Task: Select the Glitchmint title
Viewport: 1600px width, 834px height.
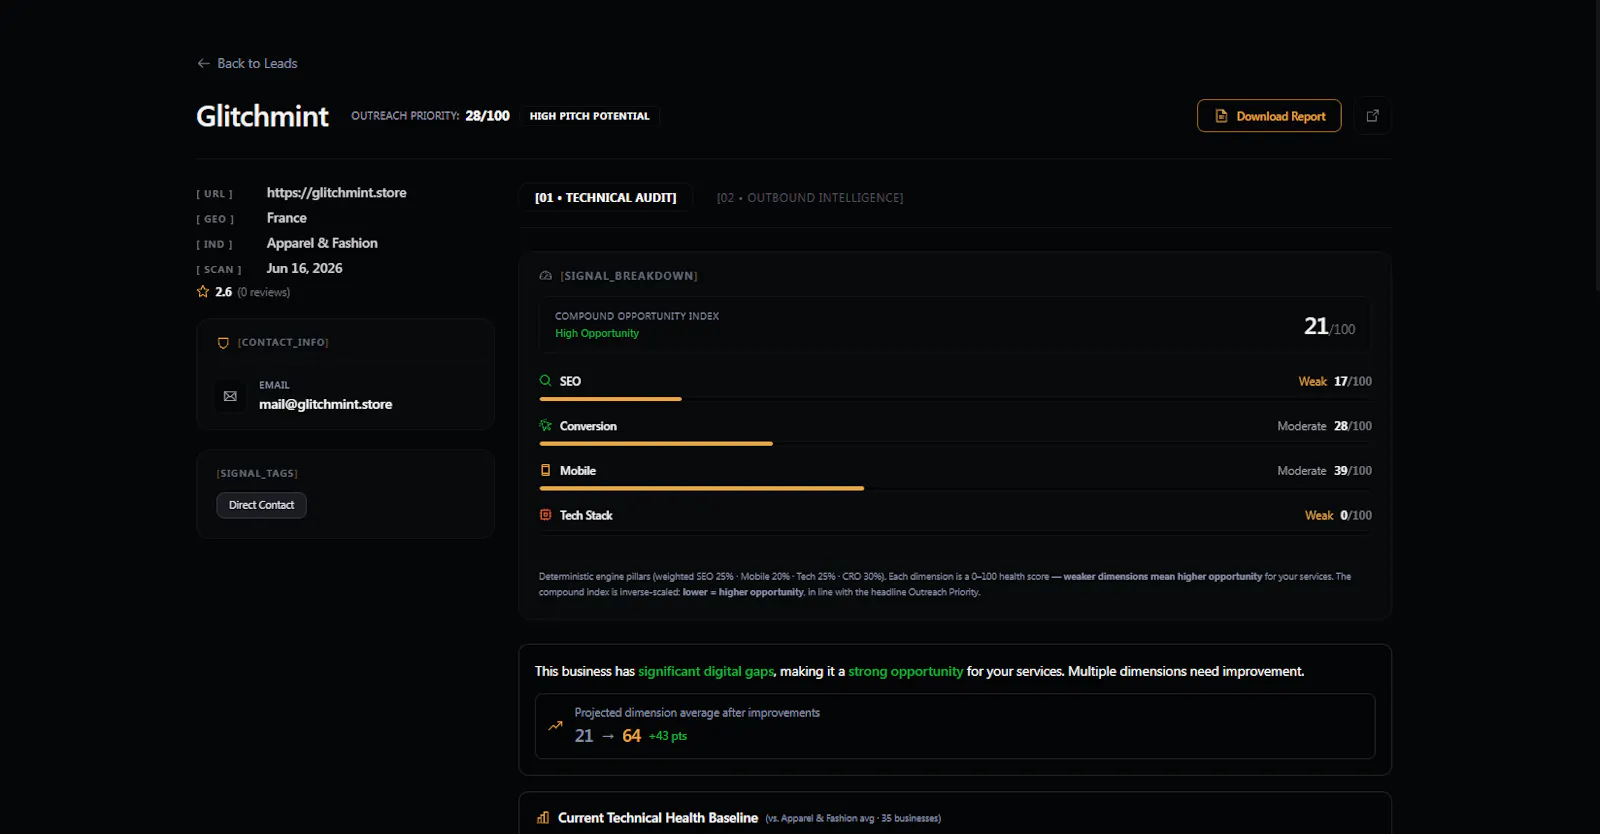Action: point(262,116)
